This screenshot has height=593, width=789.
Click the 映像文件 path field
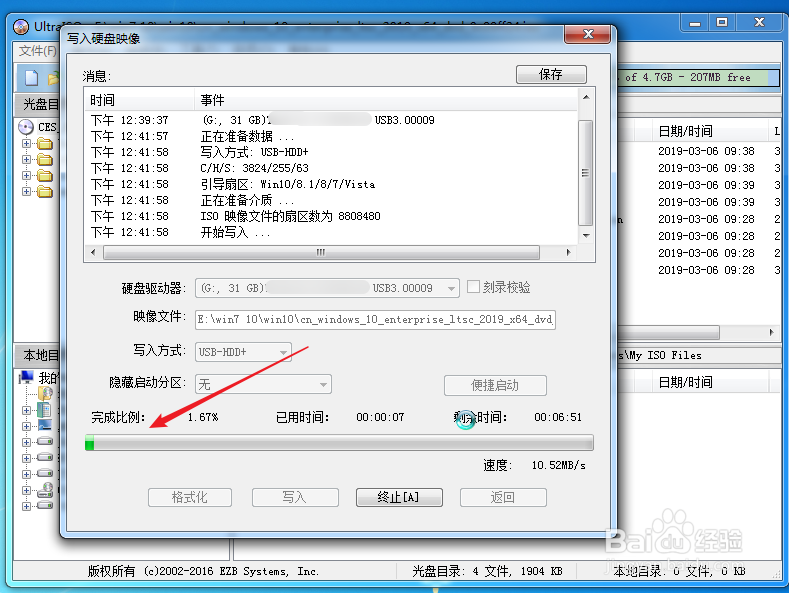pyautogui.click(x=375, y=320)
